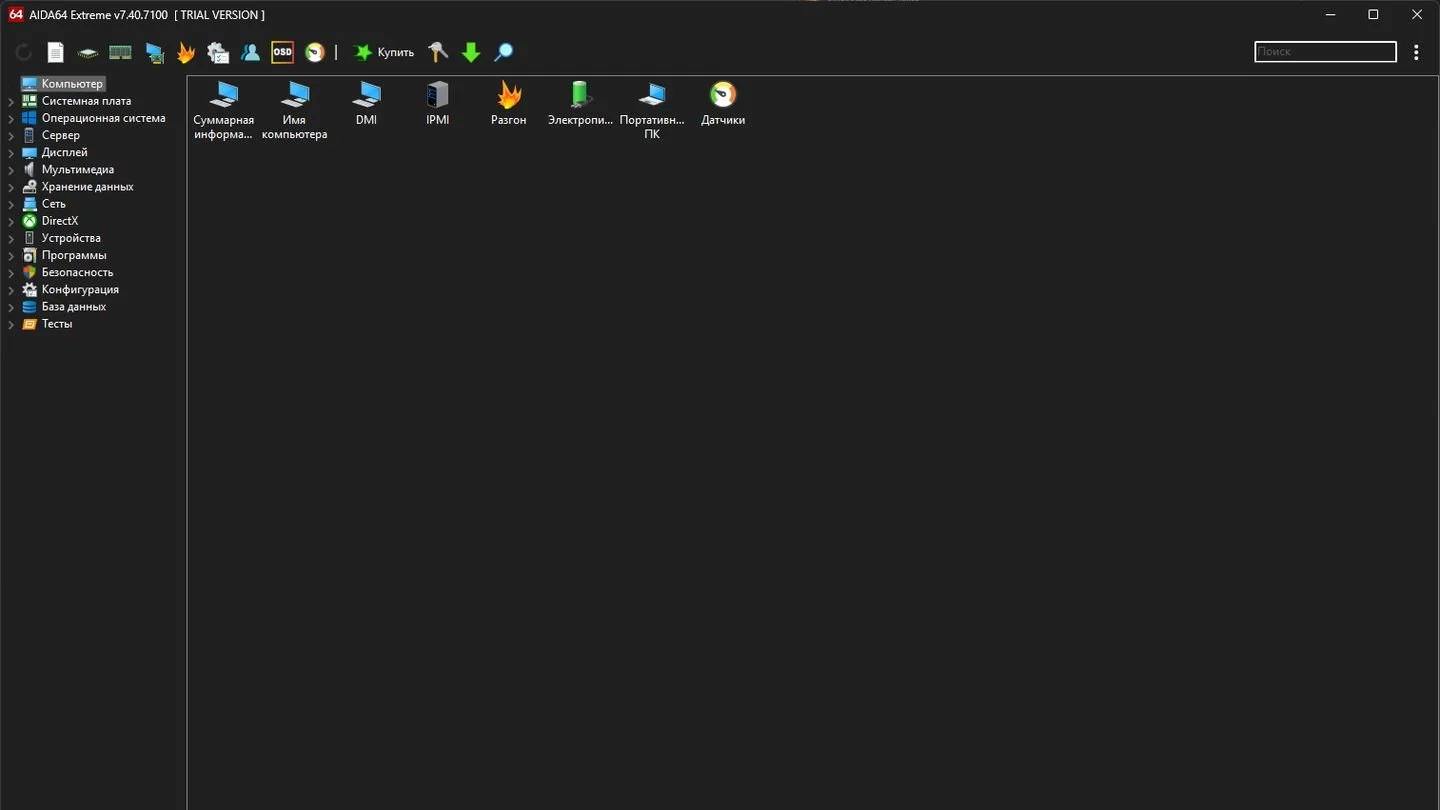Image resolution: width=1440 pixels, height=810 pixels.
Task: Expand the Тесты tree node
Action: pyautogui.click(x=11, y=324)
